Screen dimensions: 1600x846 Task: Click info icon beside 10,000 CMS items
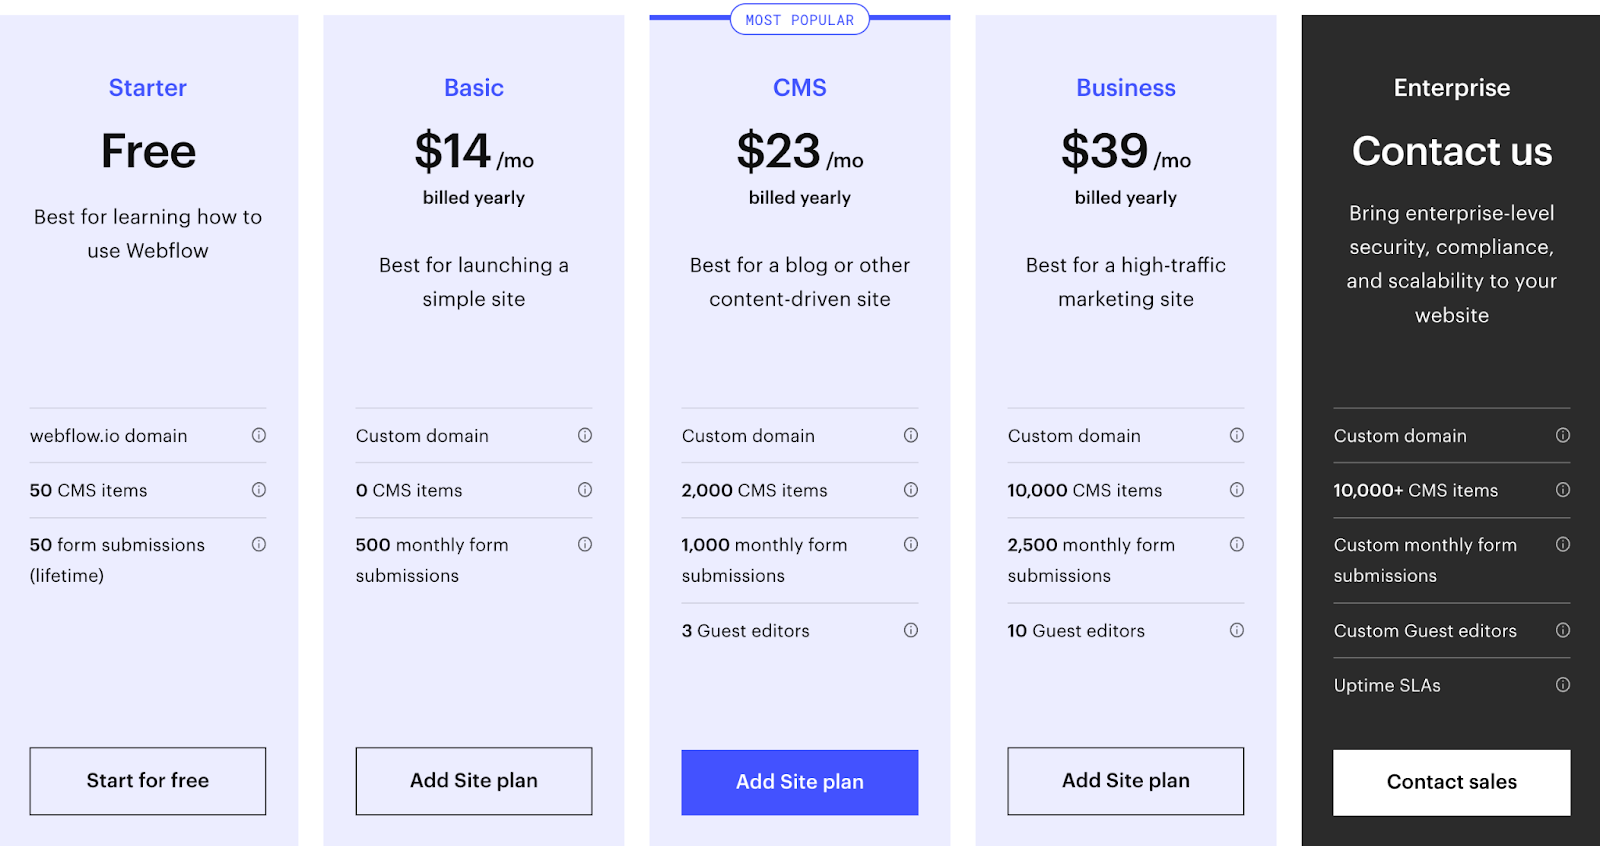[1237, 490]
